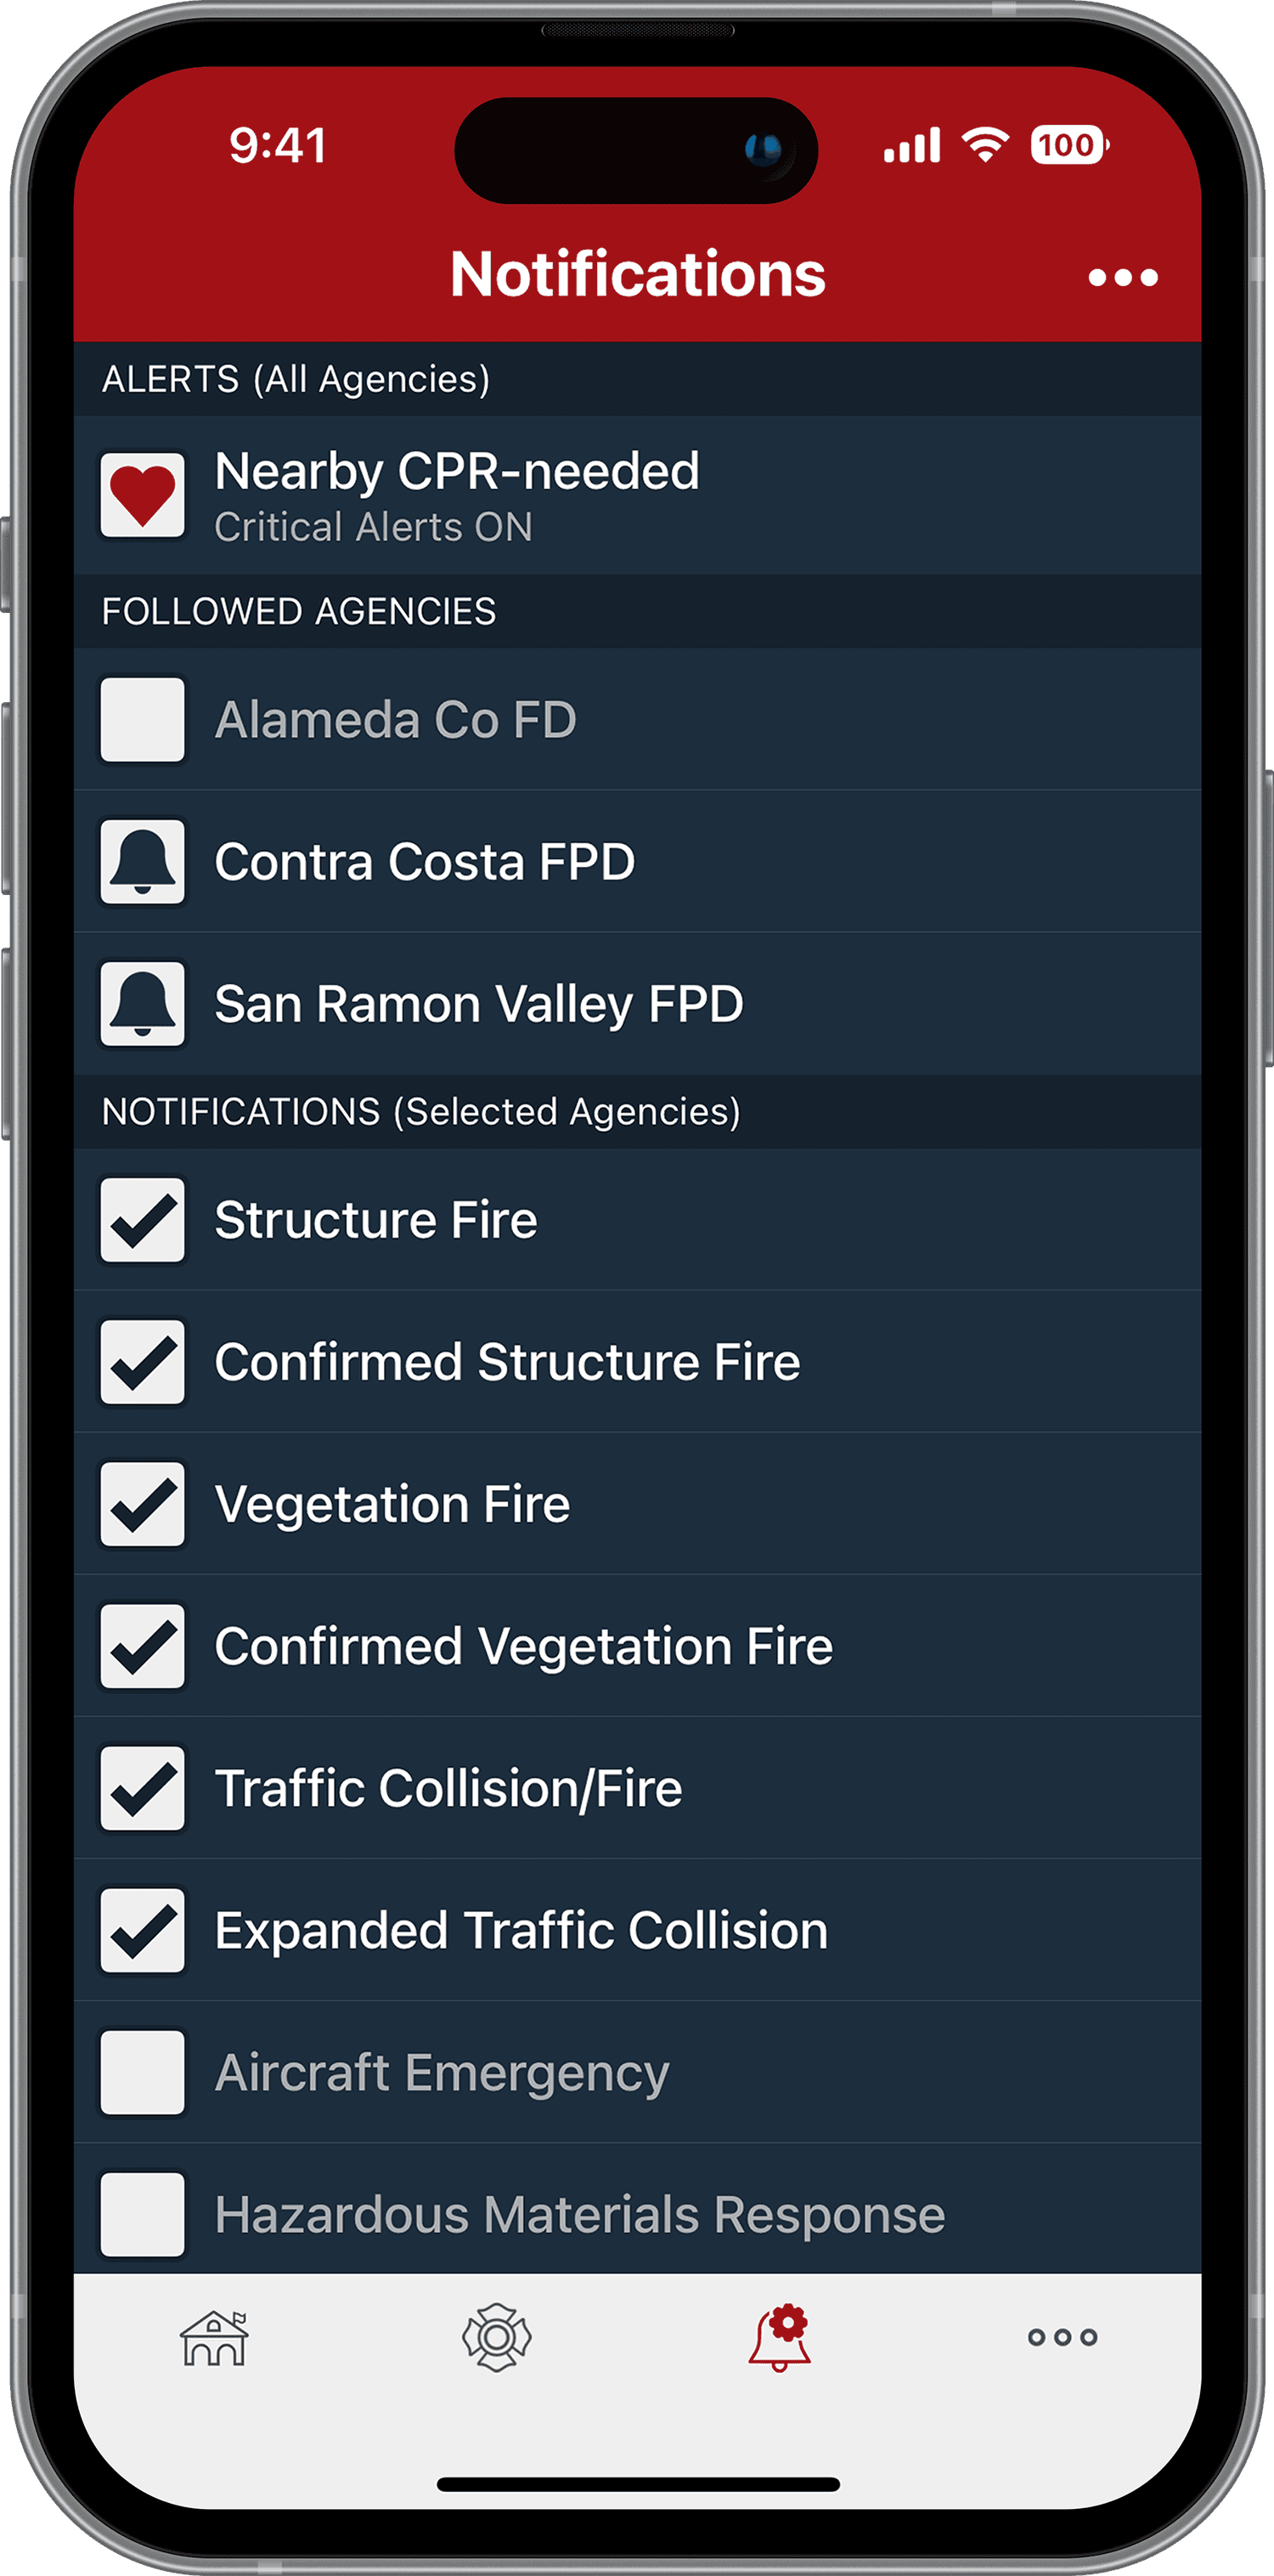The image size is (1274, 2576).
Task: Tap the bell icon for Contra Costa FPD
Action: coord(142,862)
